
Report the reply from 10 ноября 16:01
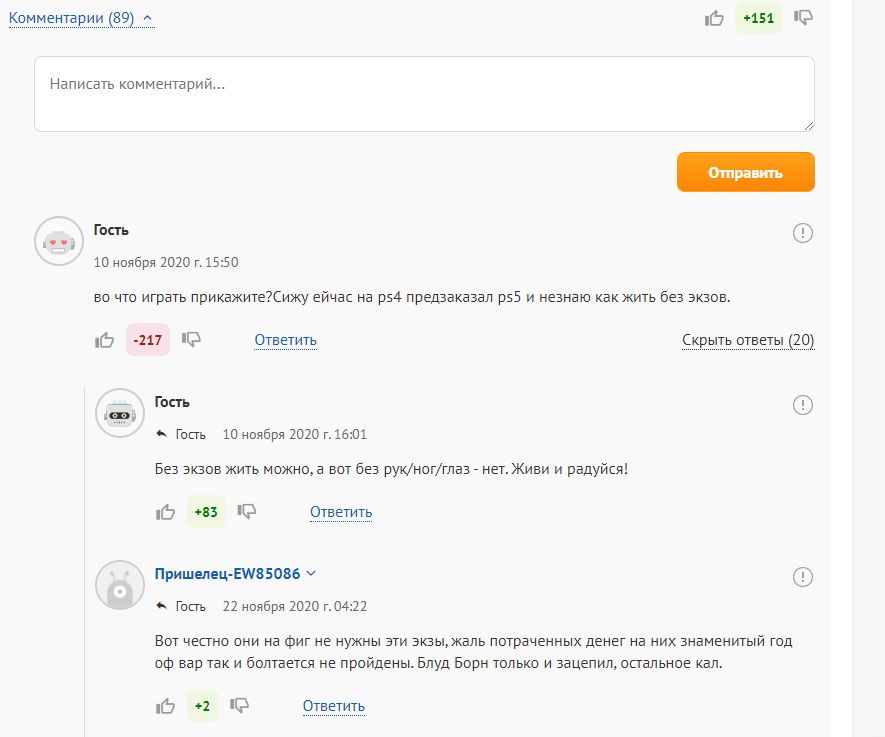click(x=803, y=405)
